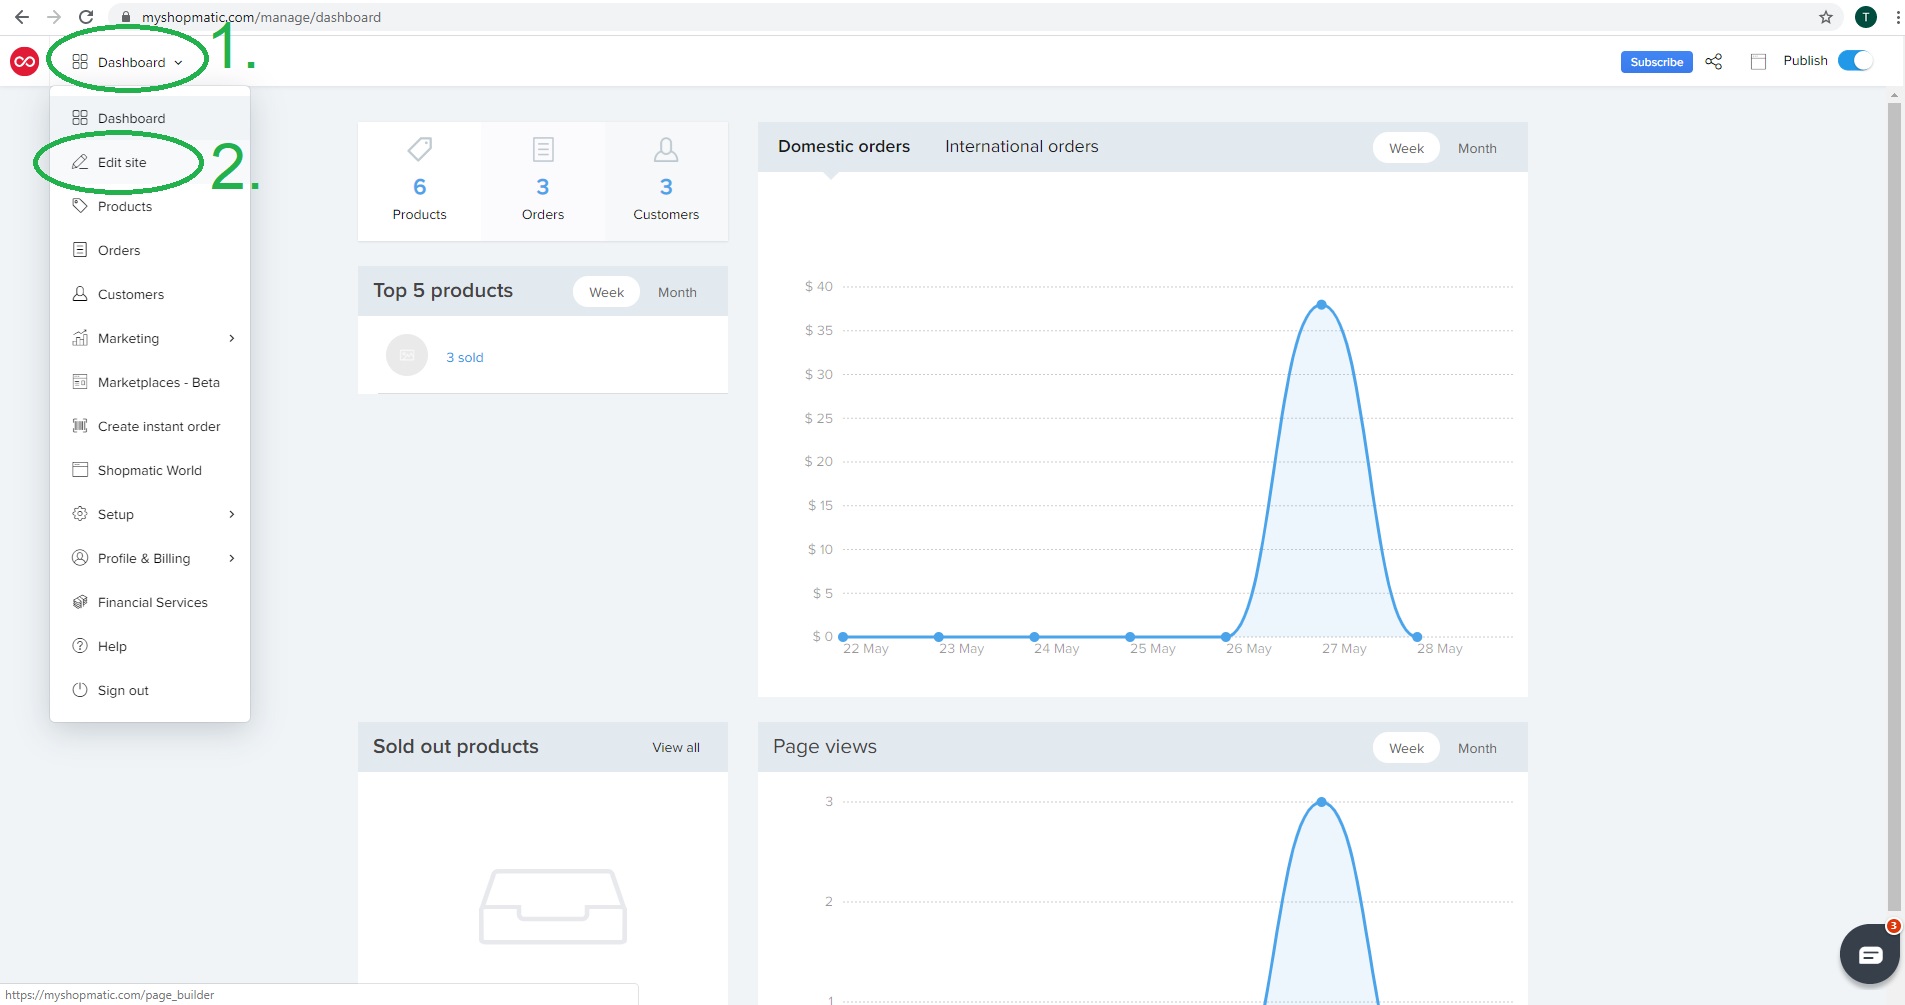Open Shopmatic World menu item

[x=150, y=470]
